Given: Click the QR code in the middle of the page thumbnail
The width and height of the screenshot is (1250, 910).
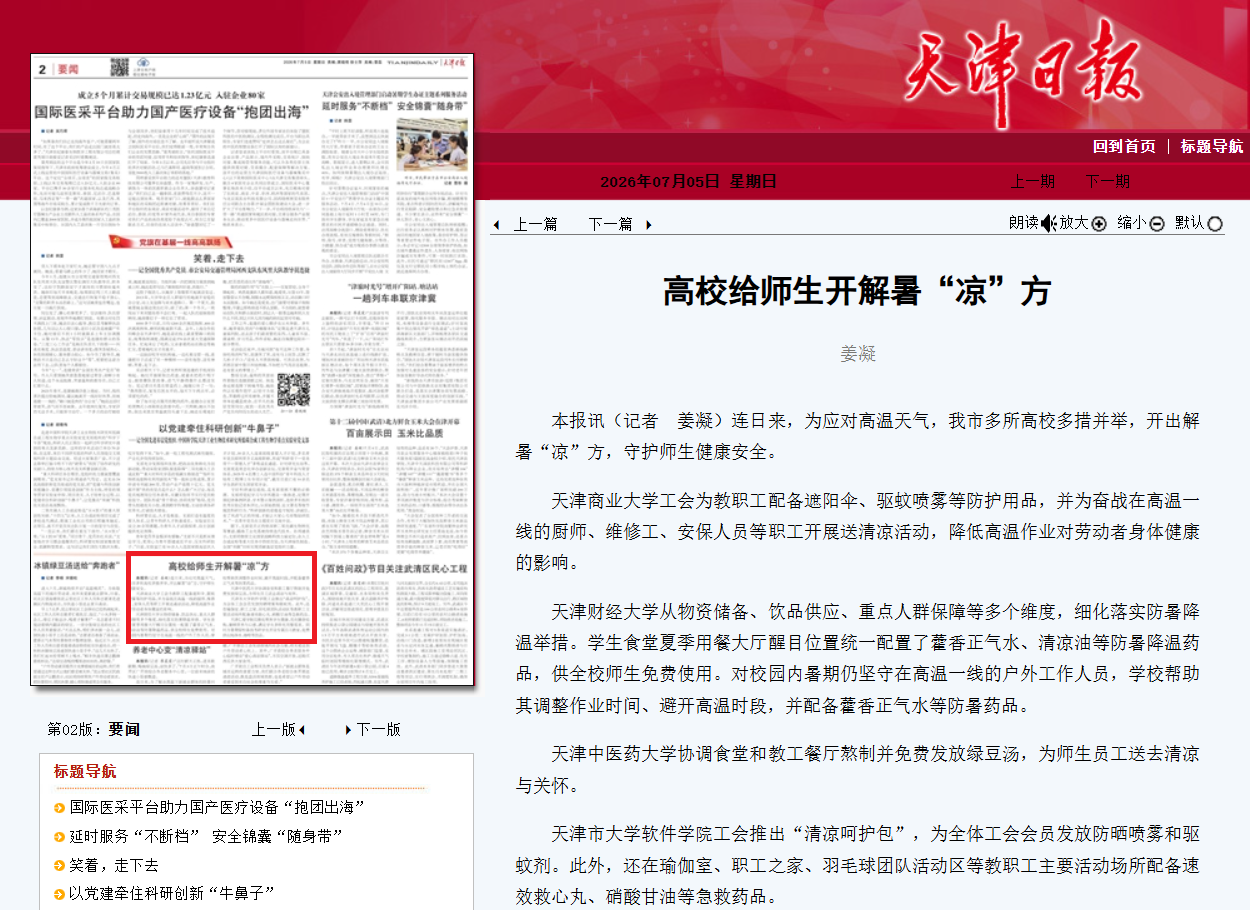Looking at the screenshot, I should [293, 389].
